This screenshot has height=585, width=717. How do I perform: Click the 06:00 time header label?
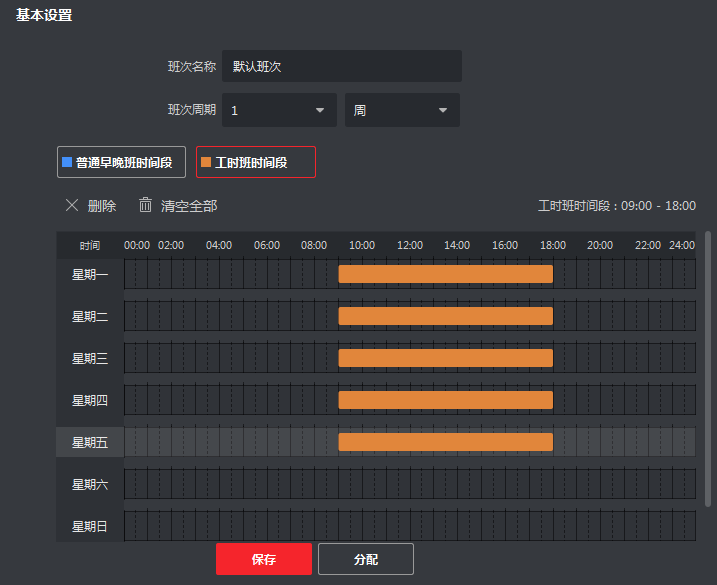tap(267, 246)
